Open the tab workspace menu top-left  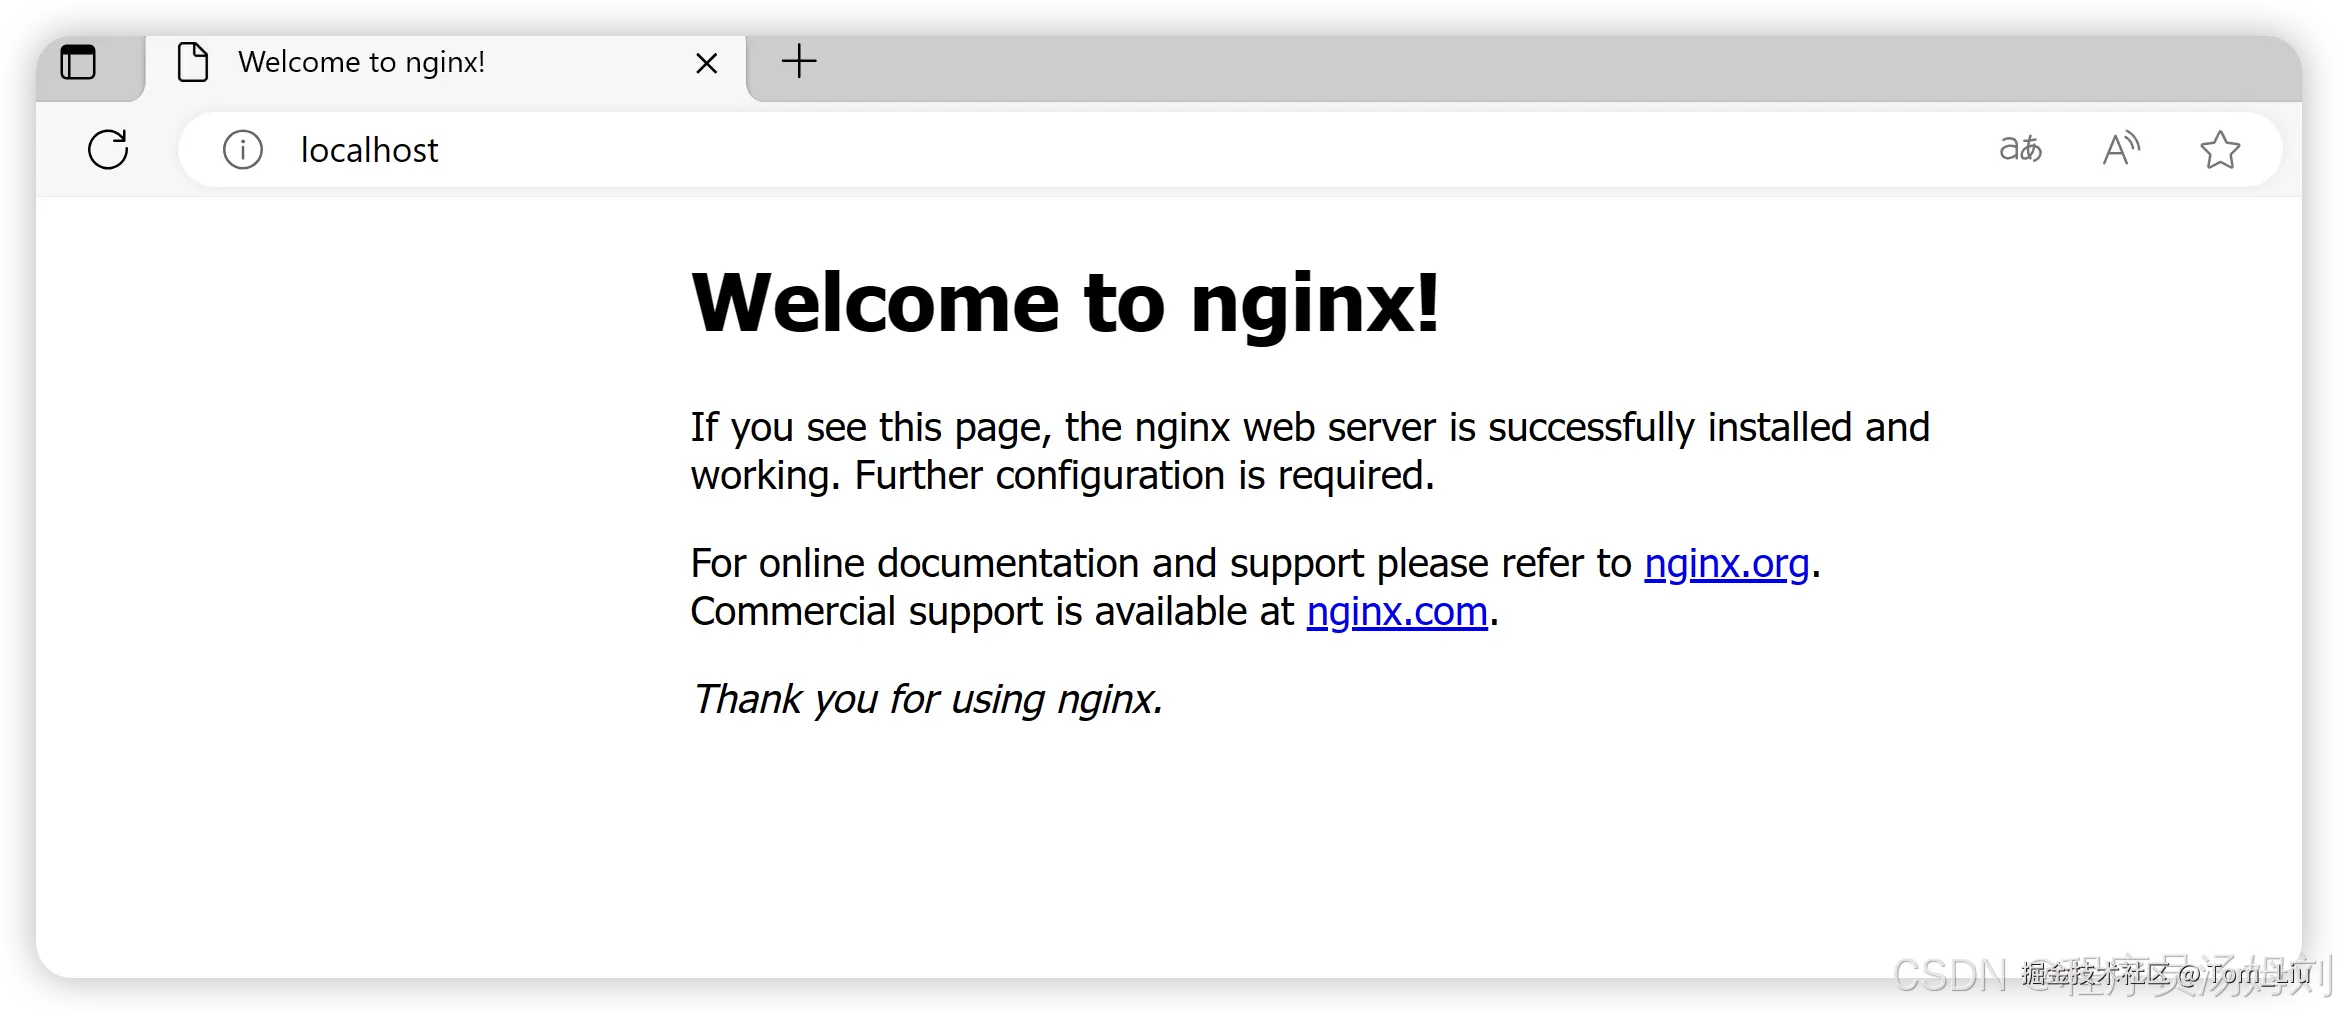[78, 62]
